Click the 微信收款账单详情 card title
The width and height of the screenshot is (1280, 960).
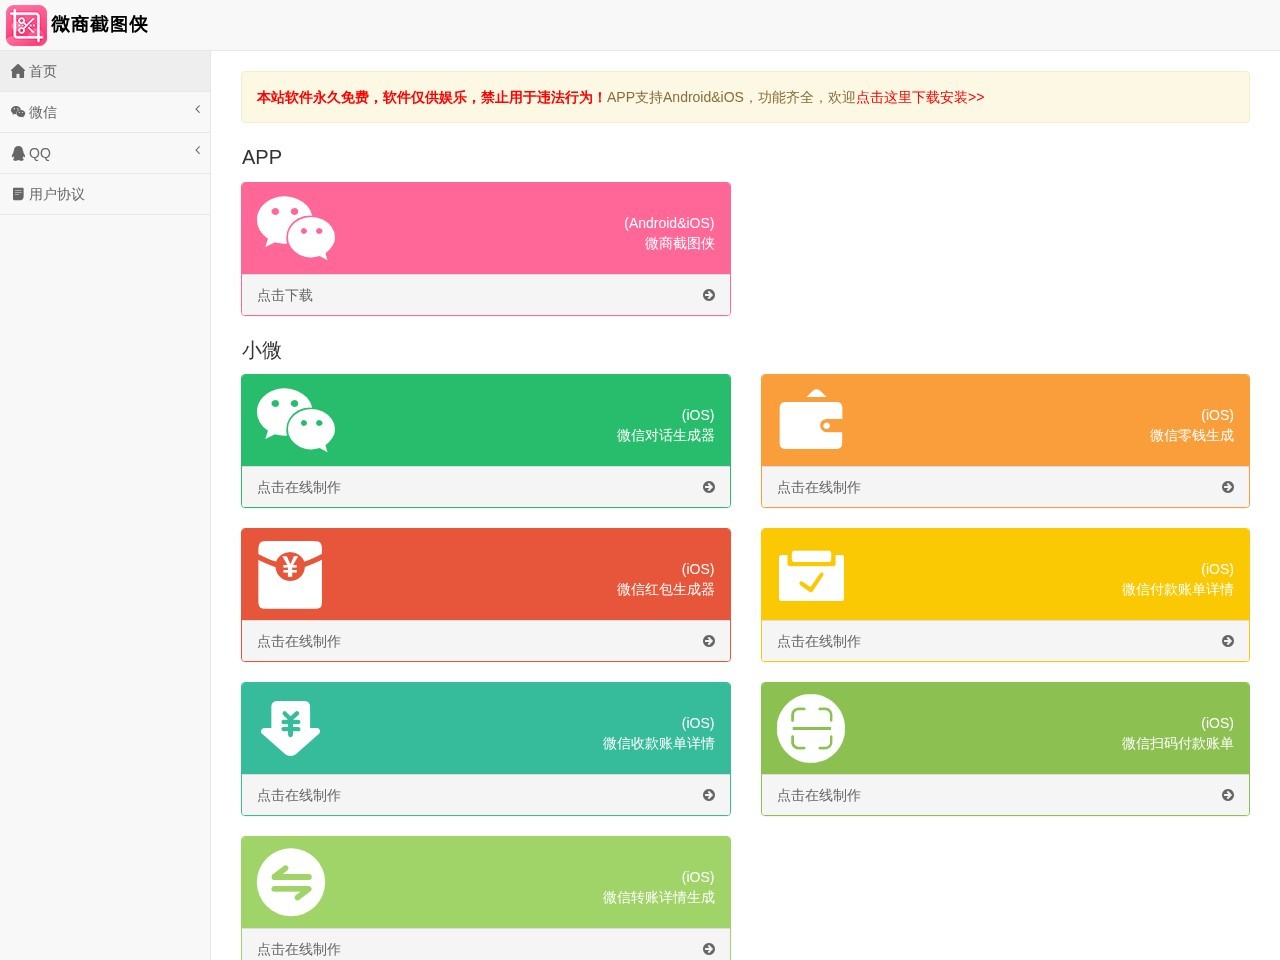659,743
